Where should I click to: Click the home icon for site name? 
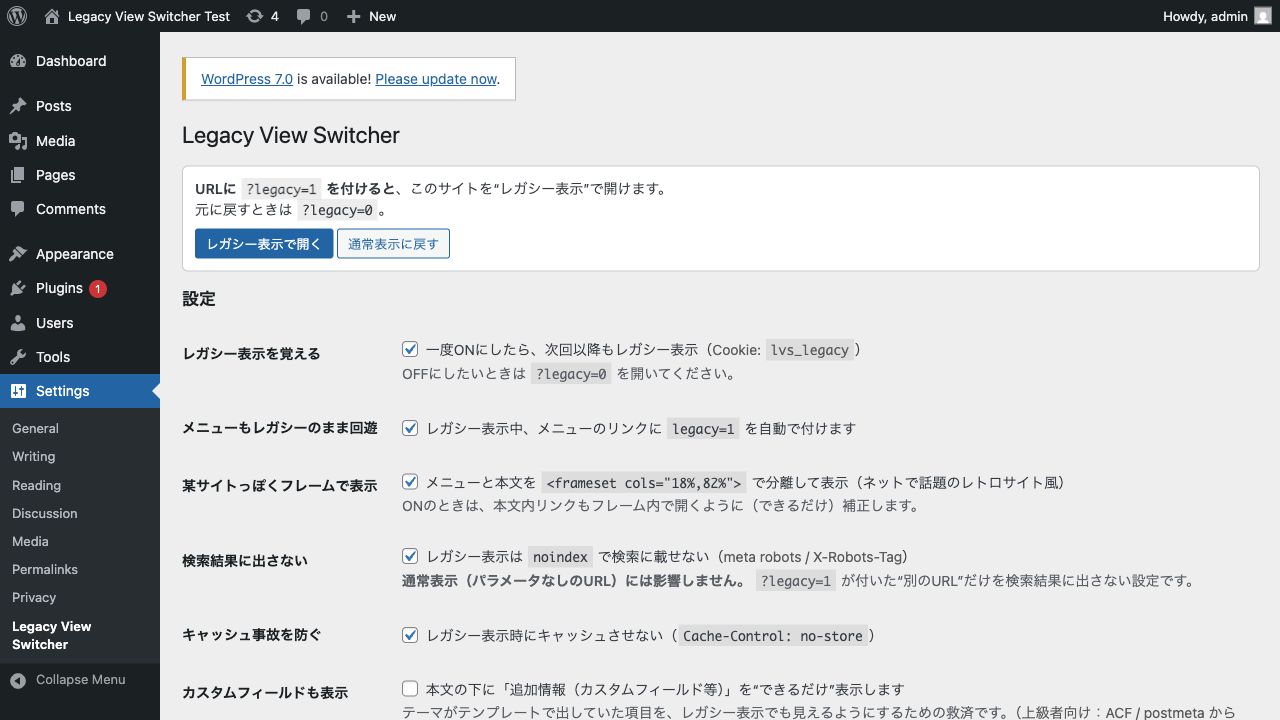point(52,16)
